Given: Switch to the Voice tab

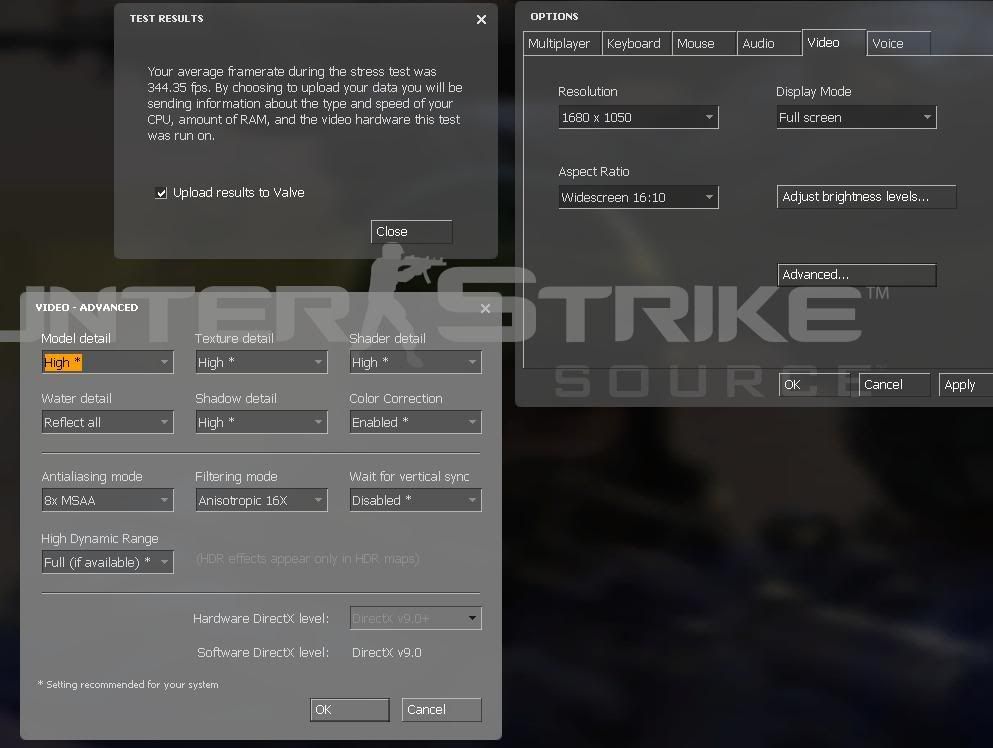Looking at the screenshot, I should [x=899, y=44].
